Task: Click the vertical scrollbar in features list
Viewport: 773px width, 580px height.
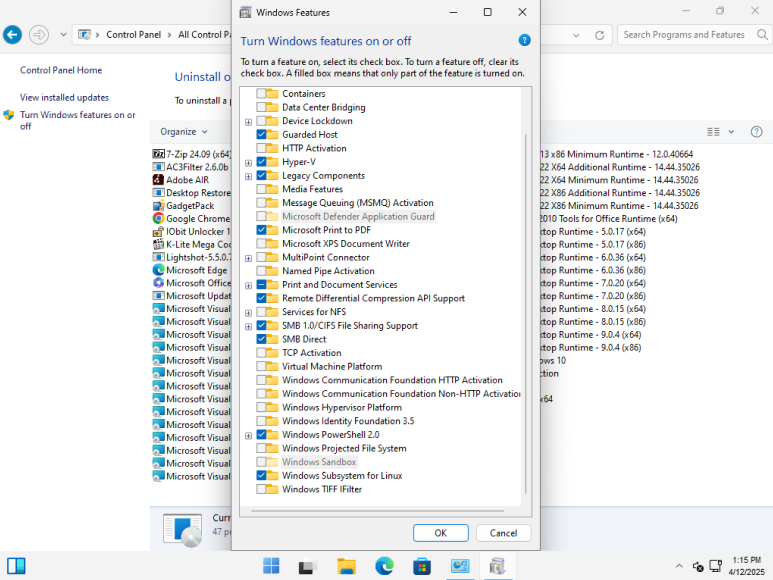Action: (x=526, y=313)
